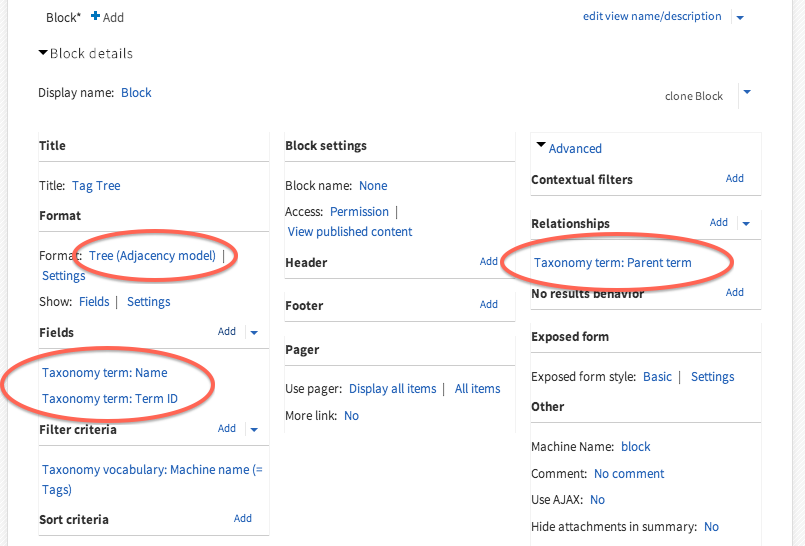Open Filter criteria Add dropdown arrow

[x=254, y=429]
